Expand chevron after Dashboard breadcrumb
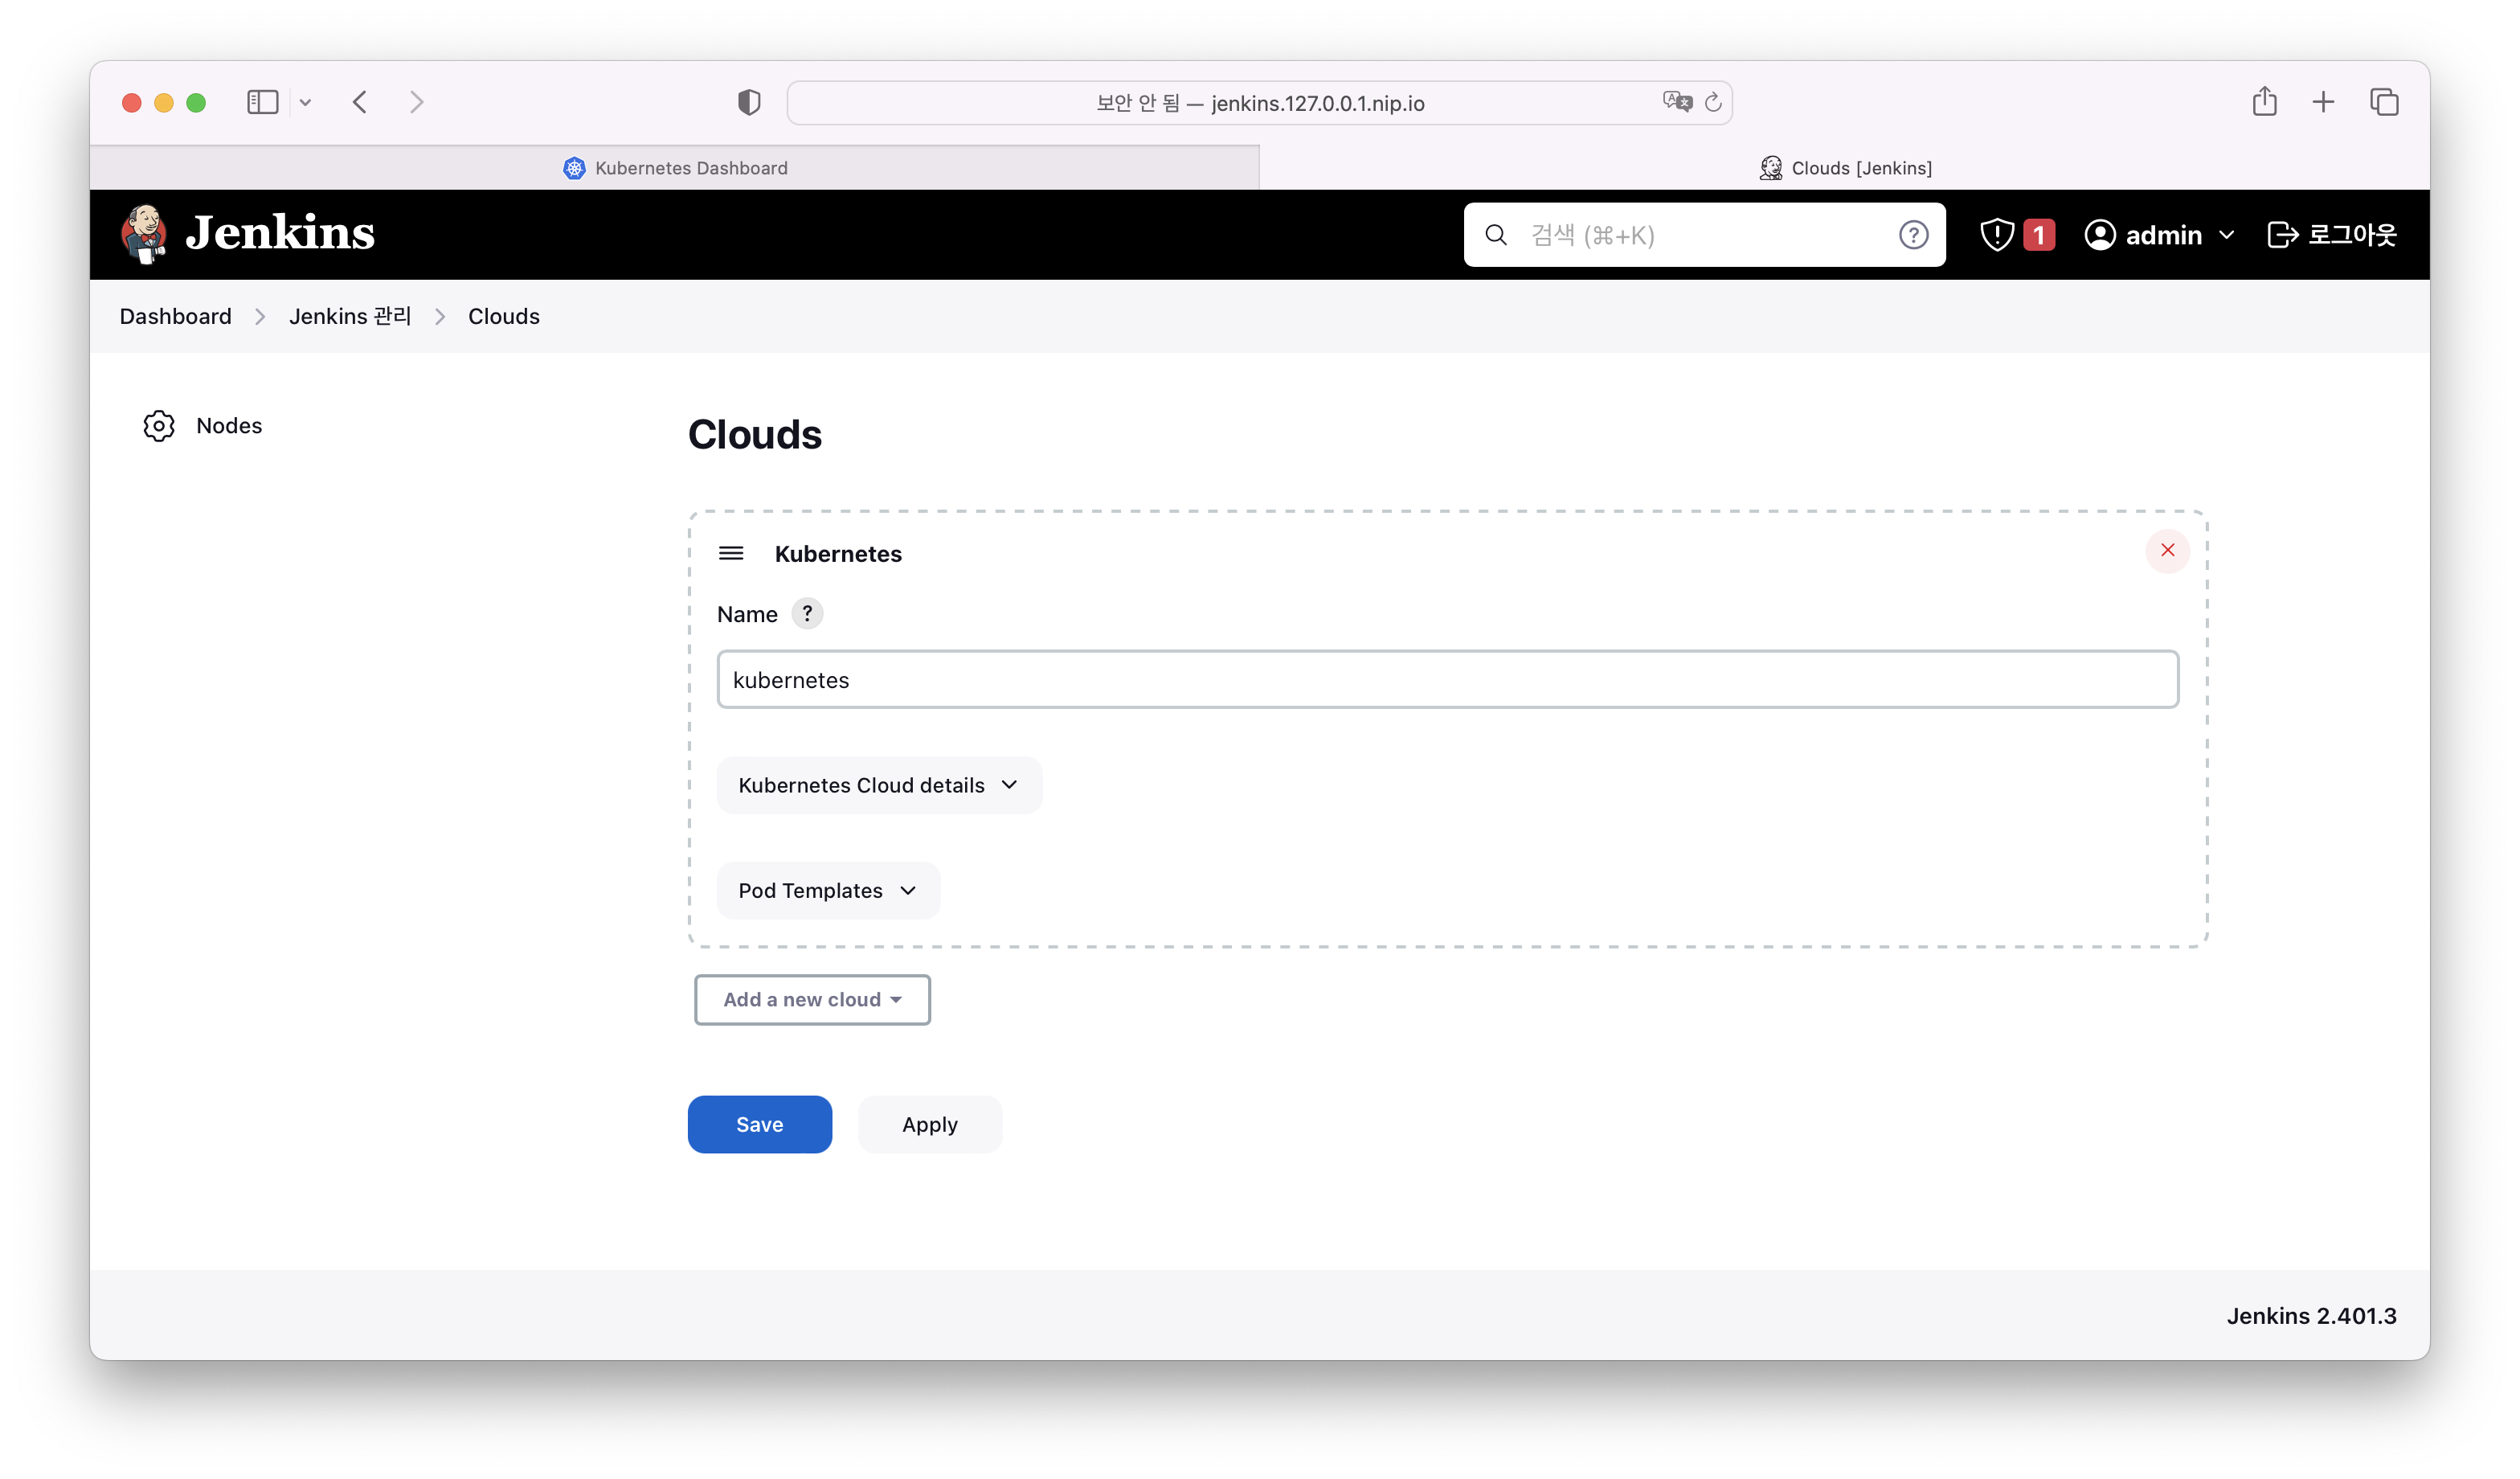This screenshot has width=2520, height=1479. (x=260, y=317)
